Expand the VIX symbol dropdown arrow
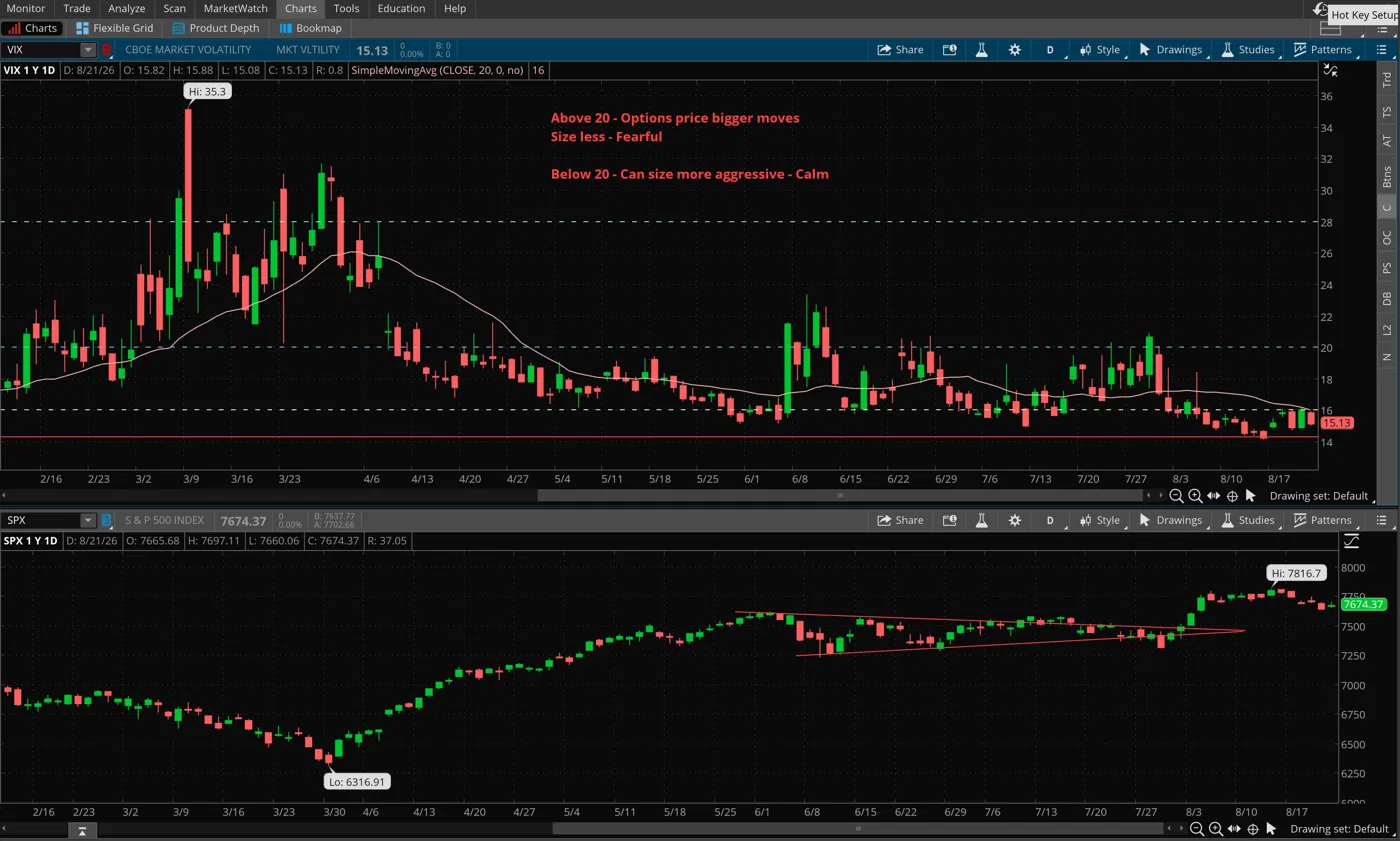 coord(88,49)
